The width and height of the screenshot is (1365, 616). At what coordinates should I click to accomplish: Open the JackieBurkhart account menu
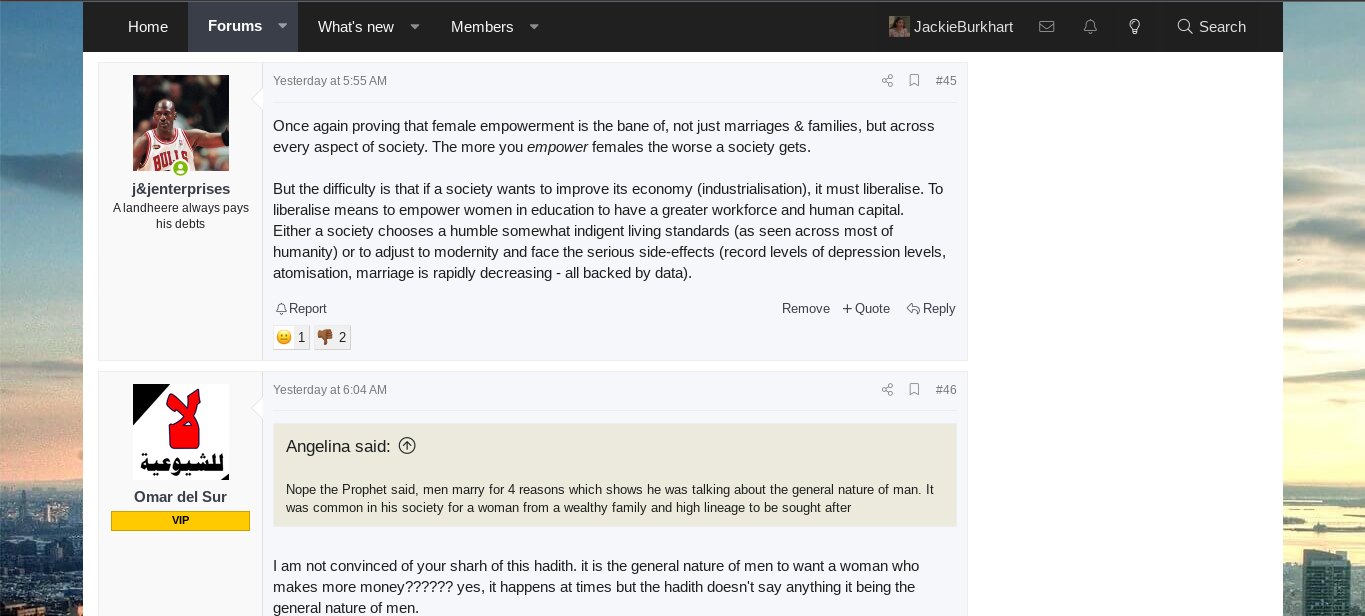click(951, 27)
